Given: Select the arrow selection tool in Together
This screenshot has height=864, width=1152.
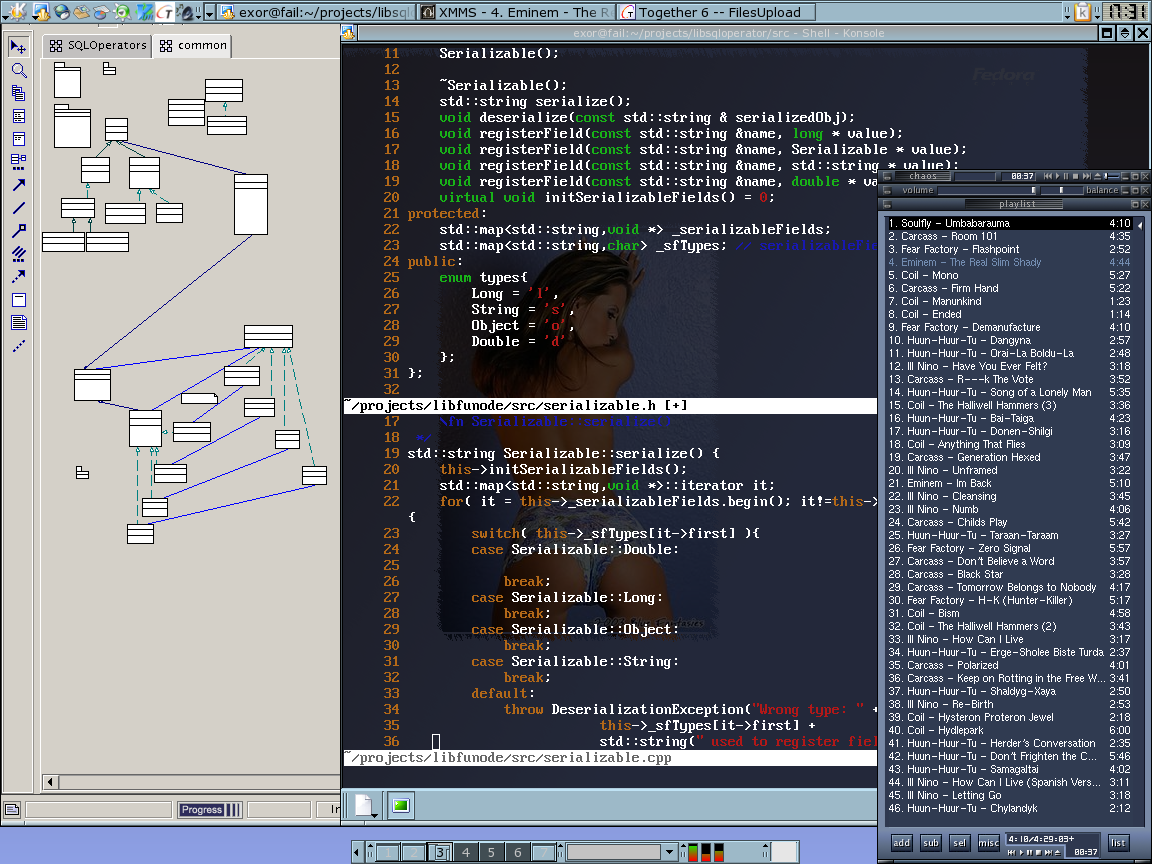Looking at the screenshot, I should (18, 47).
